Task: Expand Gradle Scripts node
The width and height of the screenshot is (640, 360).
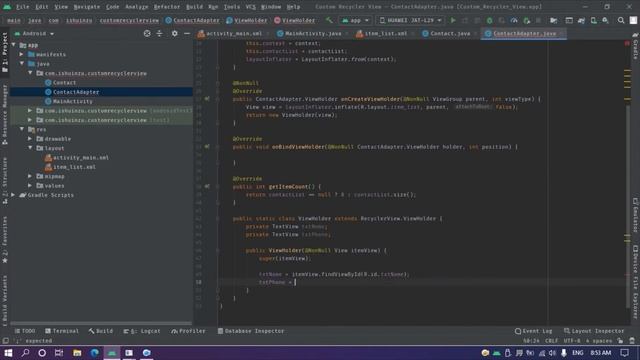Action: tap(13, 195)
